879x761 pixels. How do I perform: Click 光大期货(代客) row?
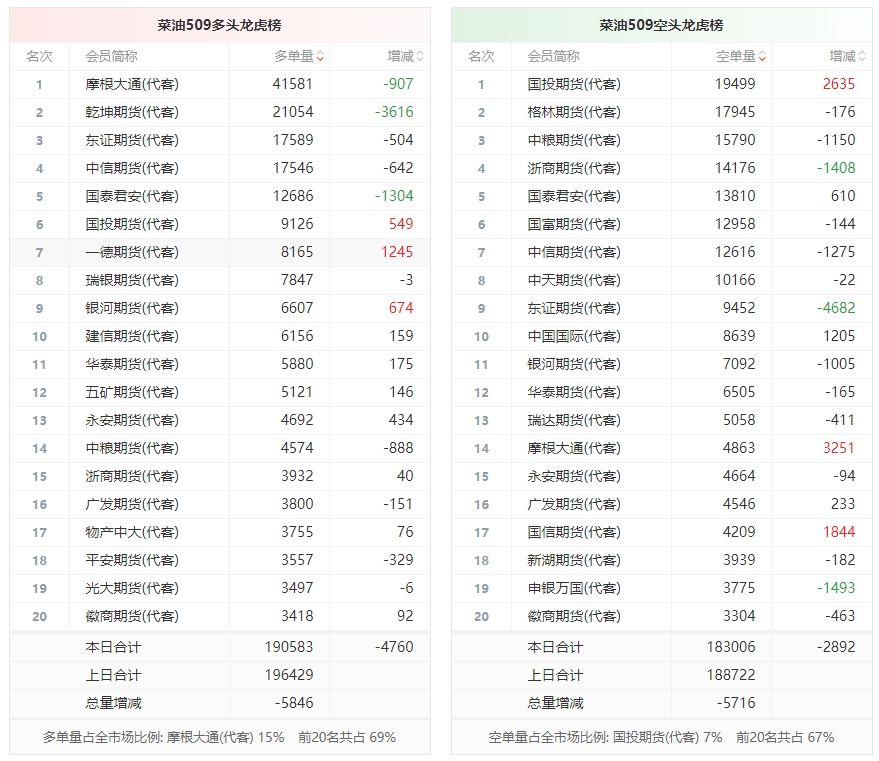[x=220, y=588]
